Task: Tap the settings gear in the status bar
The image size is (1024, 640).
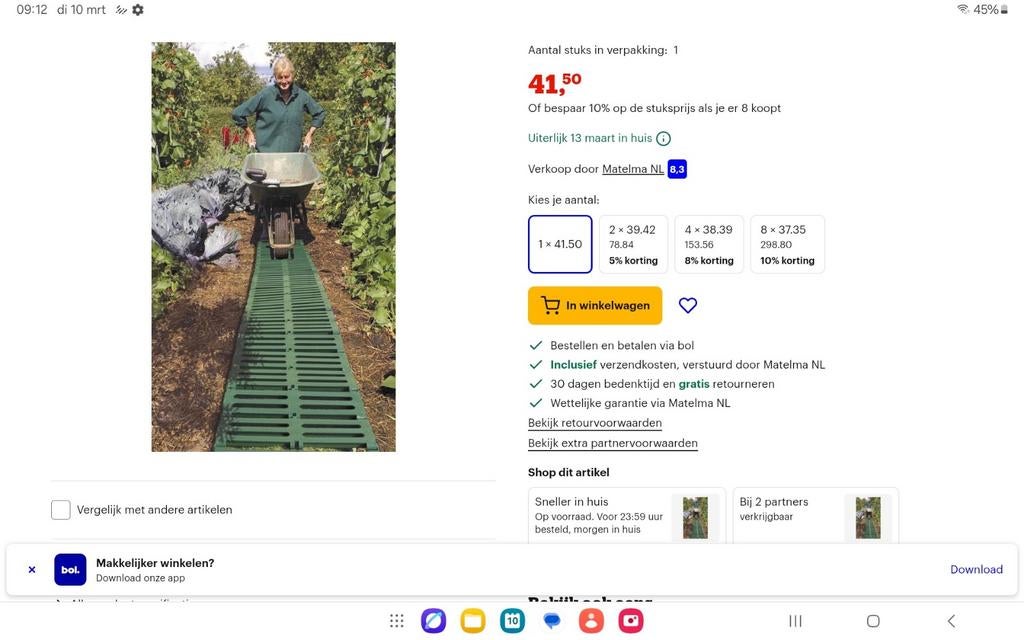Action: pyautogui.click(x=136, y=9)
